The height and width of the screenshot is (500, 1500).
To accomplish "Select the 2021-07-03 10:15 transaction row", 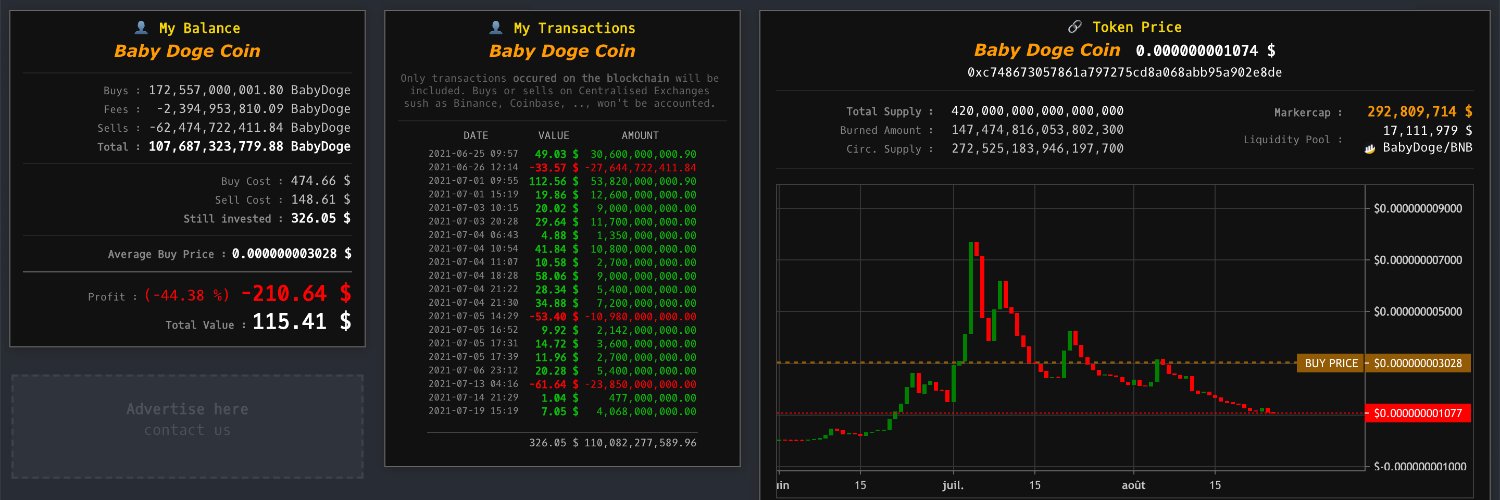I will pos(562,208).
